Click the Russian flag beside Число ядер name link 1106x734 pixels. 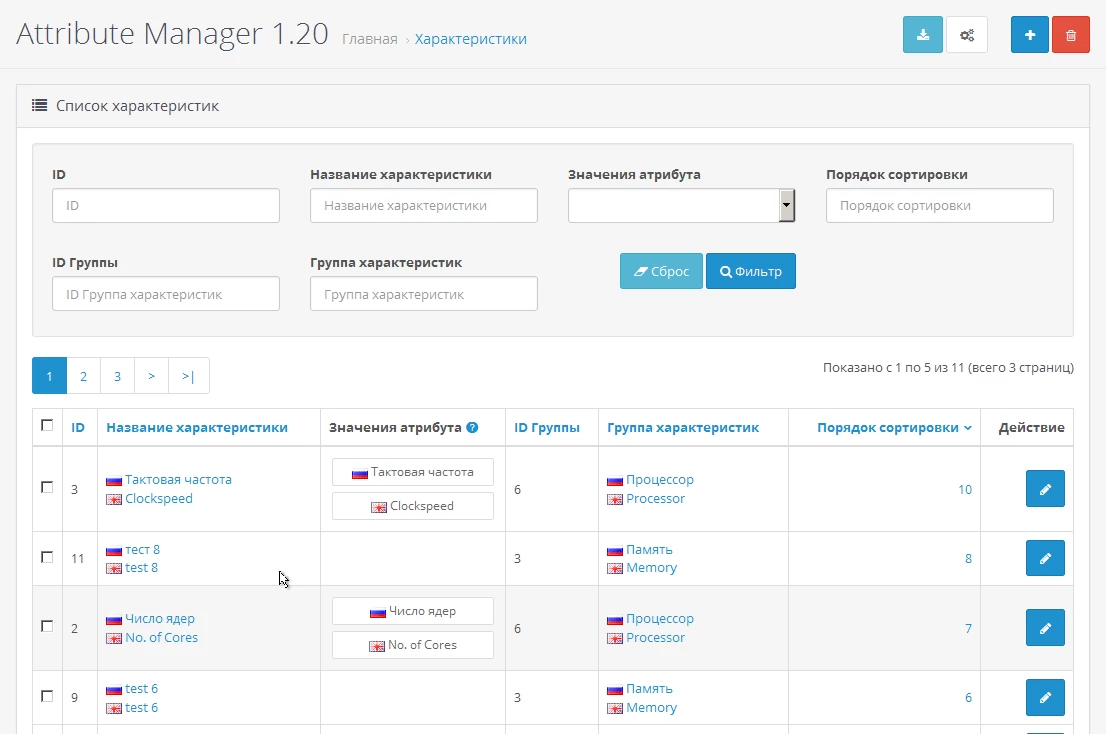click(114, 620)
